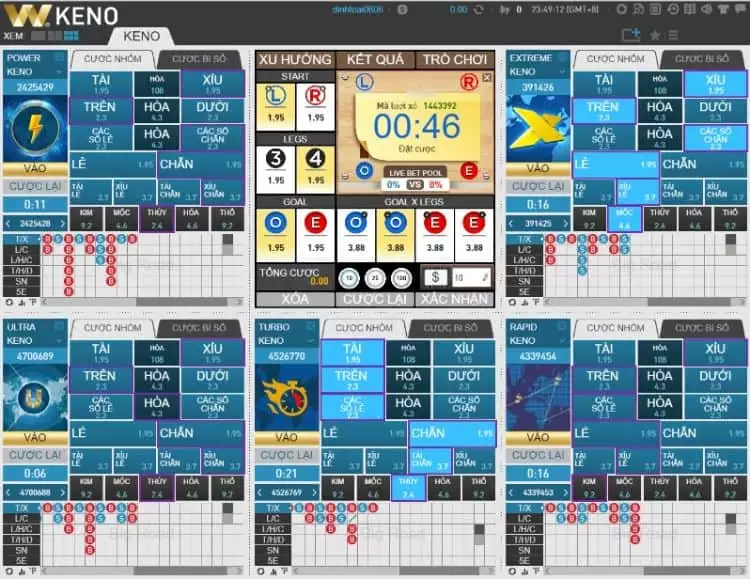Click the Power Keno lightning thumbnail

tap(35, 128)
